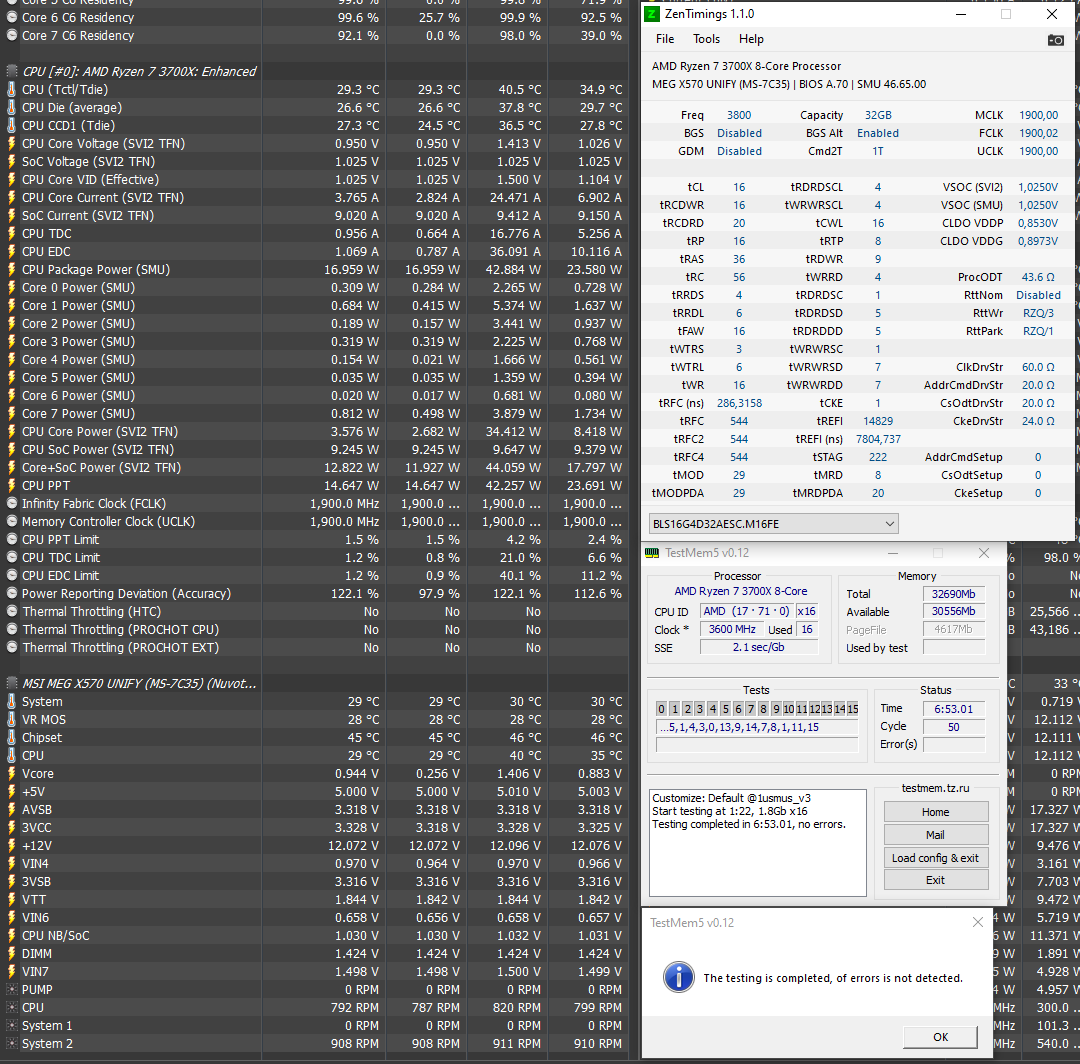Click chip icon of MSI MEG X570 UNIFY header

pos(12,683)
